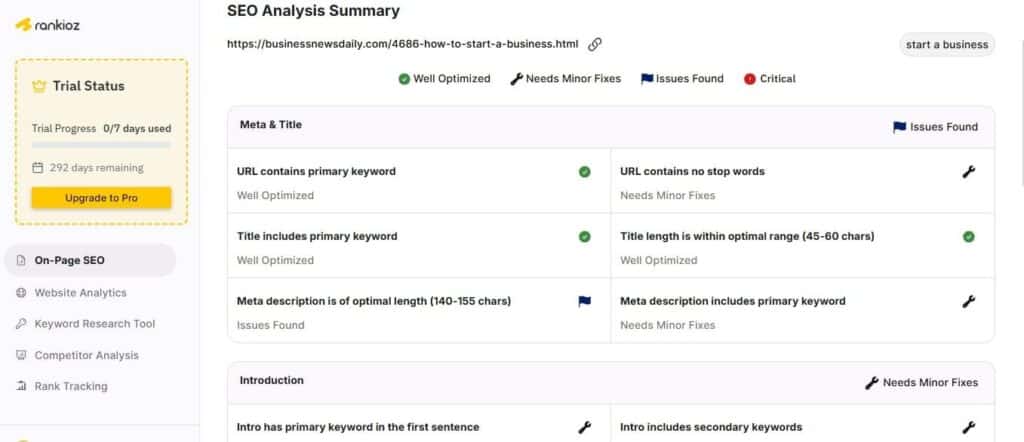Click the Rankioz logo icon
1024x442 pixels.
coord(24,23)
